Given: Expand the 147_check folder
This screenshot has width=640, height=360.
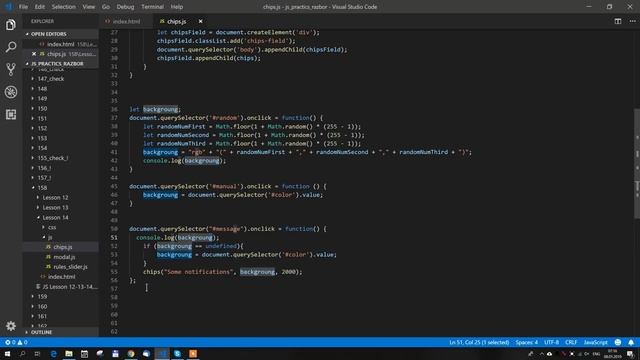Looking at the screenshot, I should (51, 78).
